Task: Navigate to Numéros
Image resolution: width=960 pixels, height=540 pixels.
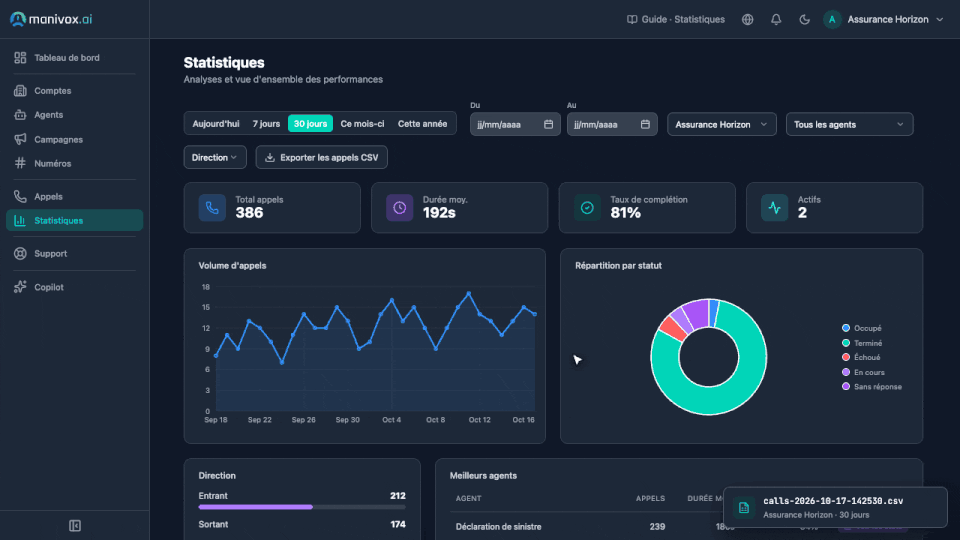Action: (74, 163)
